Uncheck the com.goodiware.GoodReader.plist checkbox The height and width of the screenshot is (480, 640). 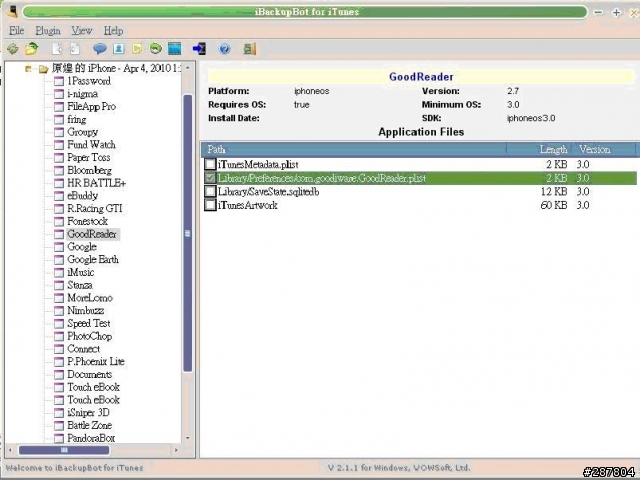(x=210, y=178)
